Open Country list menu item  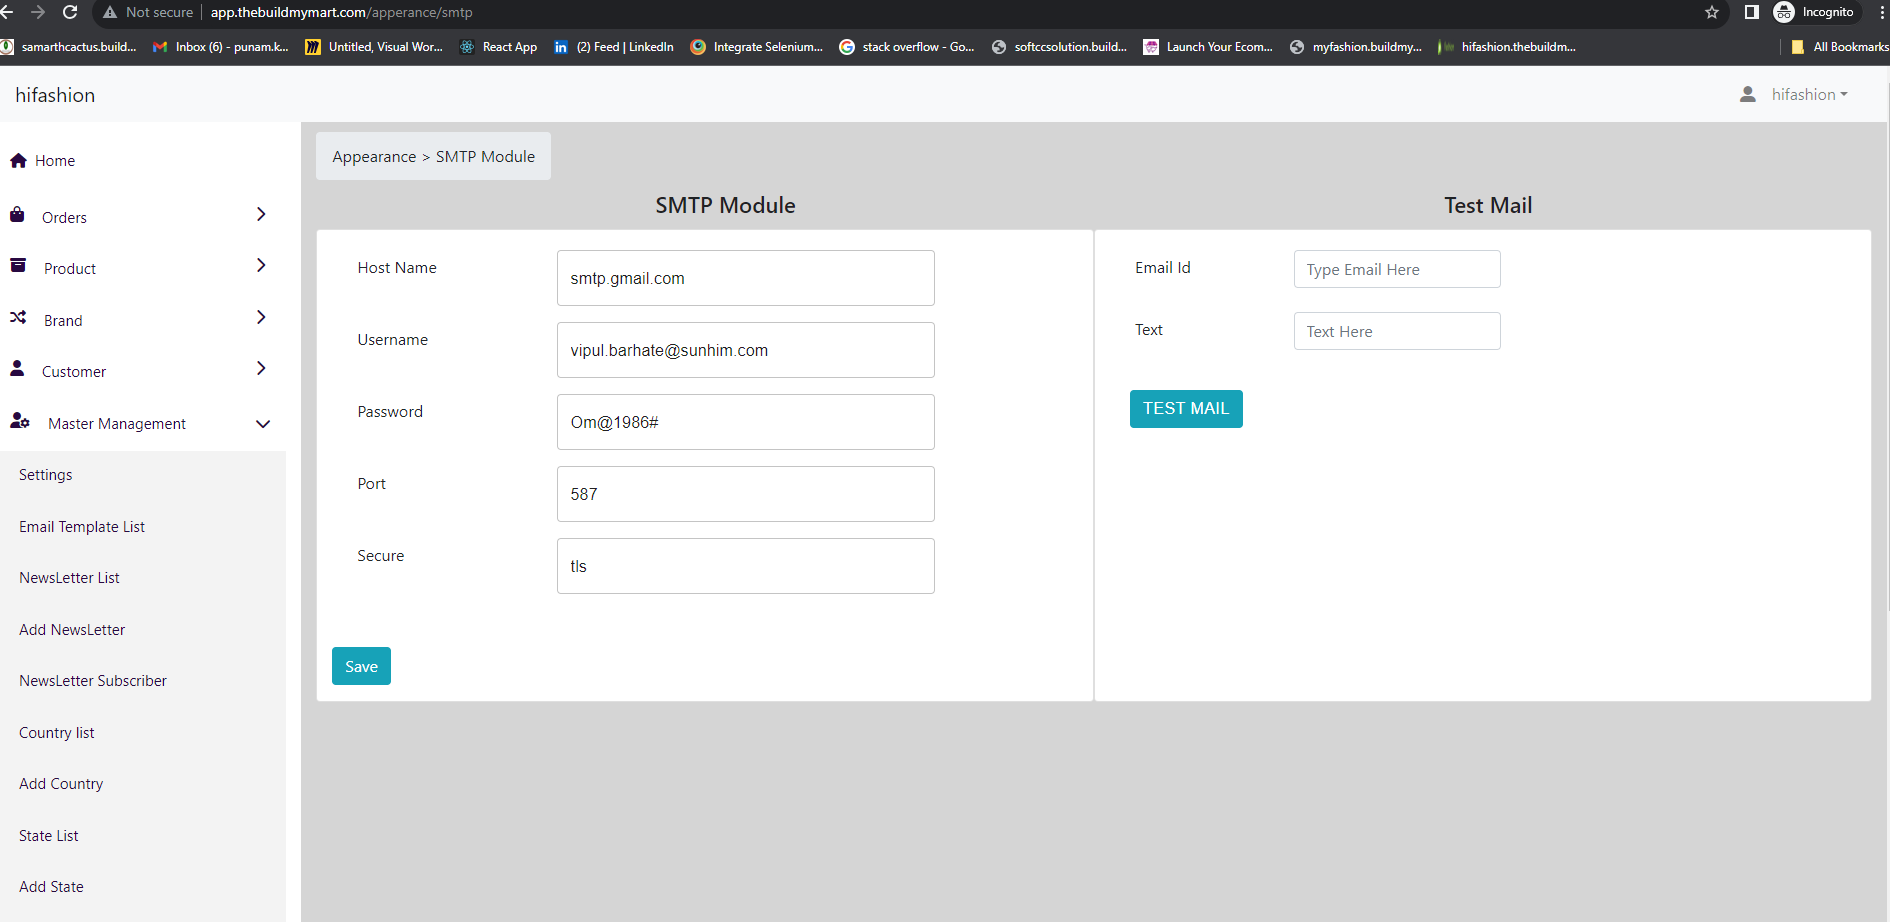57,733
